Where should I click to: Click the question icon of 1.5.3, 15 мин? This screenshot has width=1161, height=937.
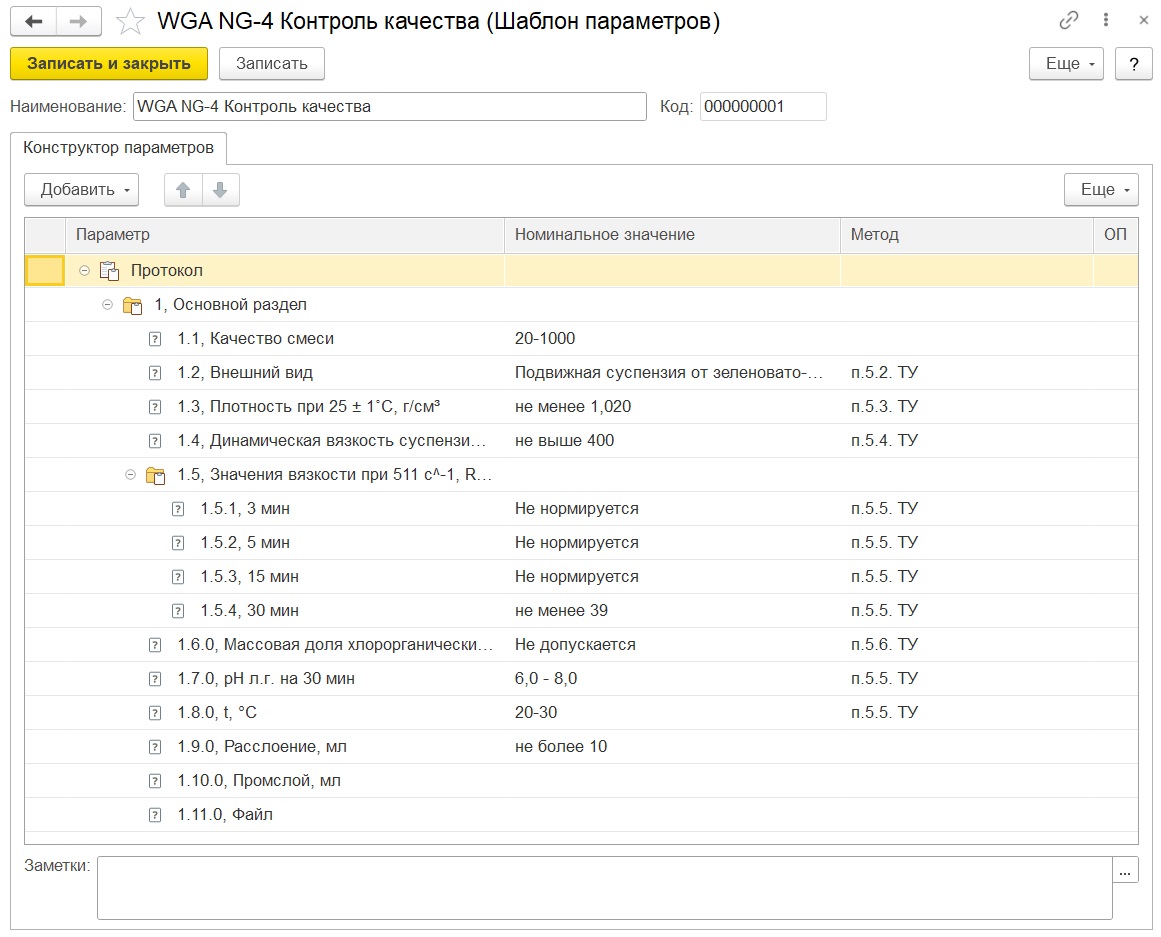tap(178, 578)
